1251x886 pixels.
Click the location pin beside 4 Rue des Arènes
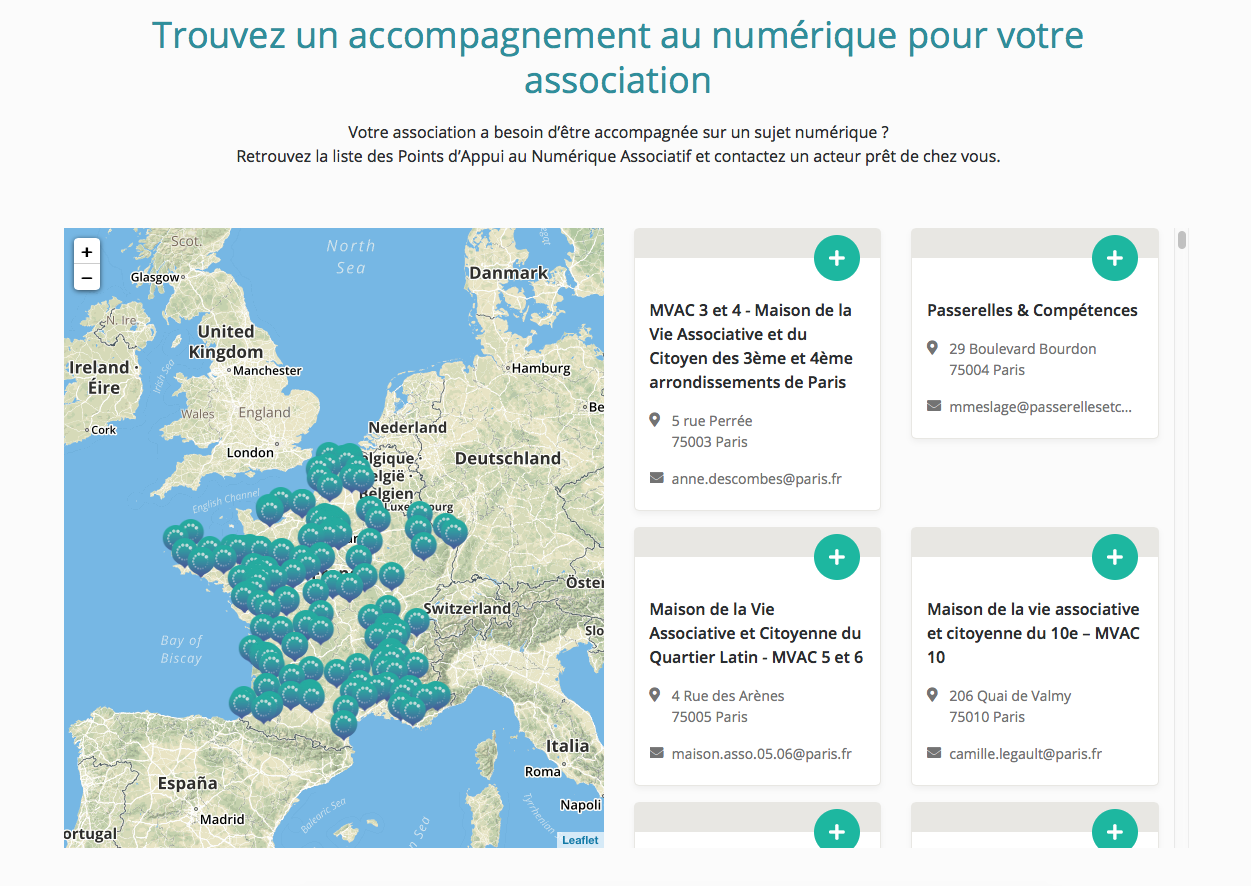pos(655,695)
